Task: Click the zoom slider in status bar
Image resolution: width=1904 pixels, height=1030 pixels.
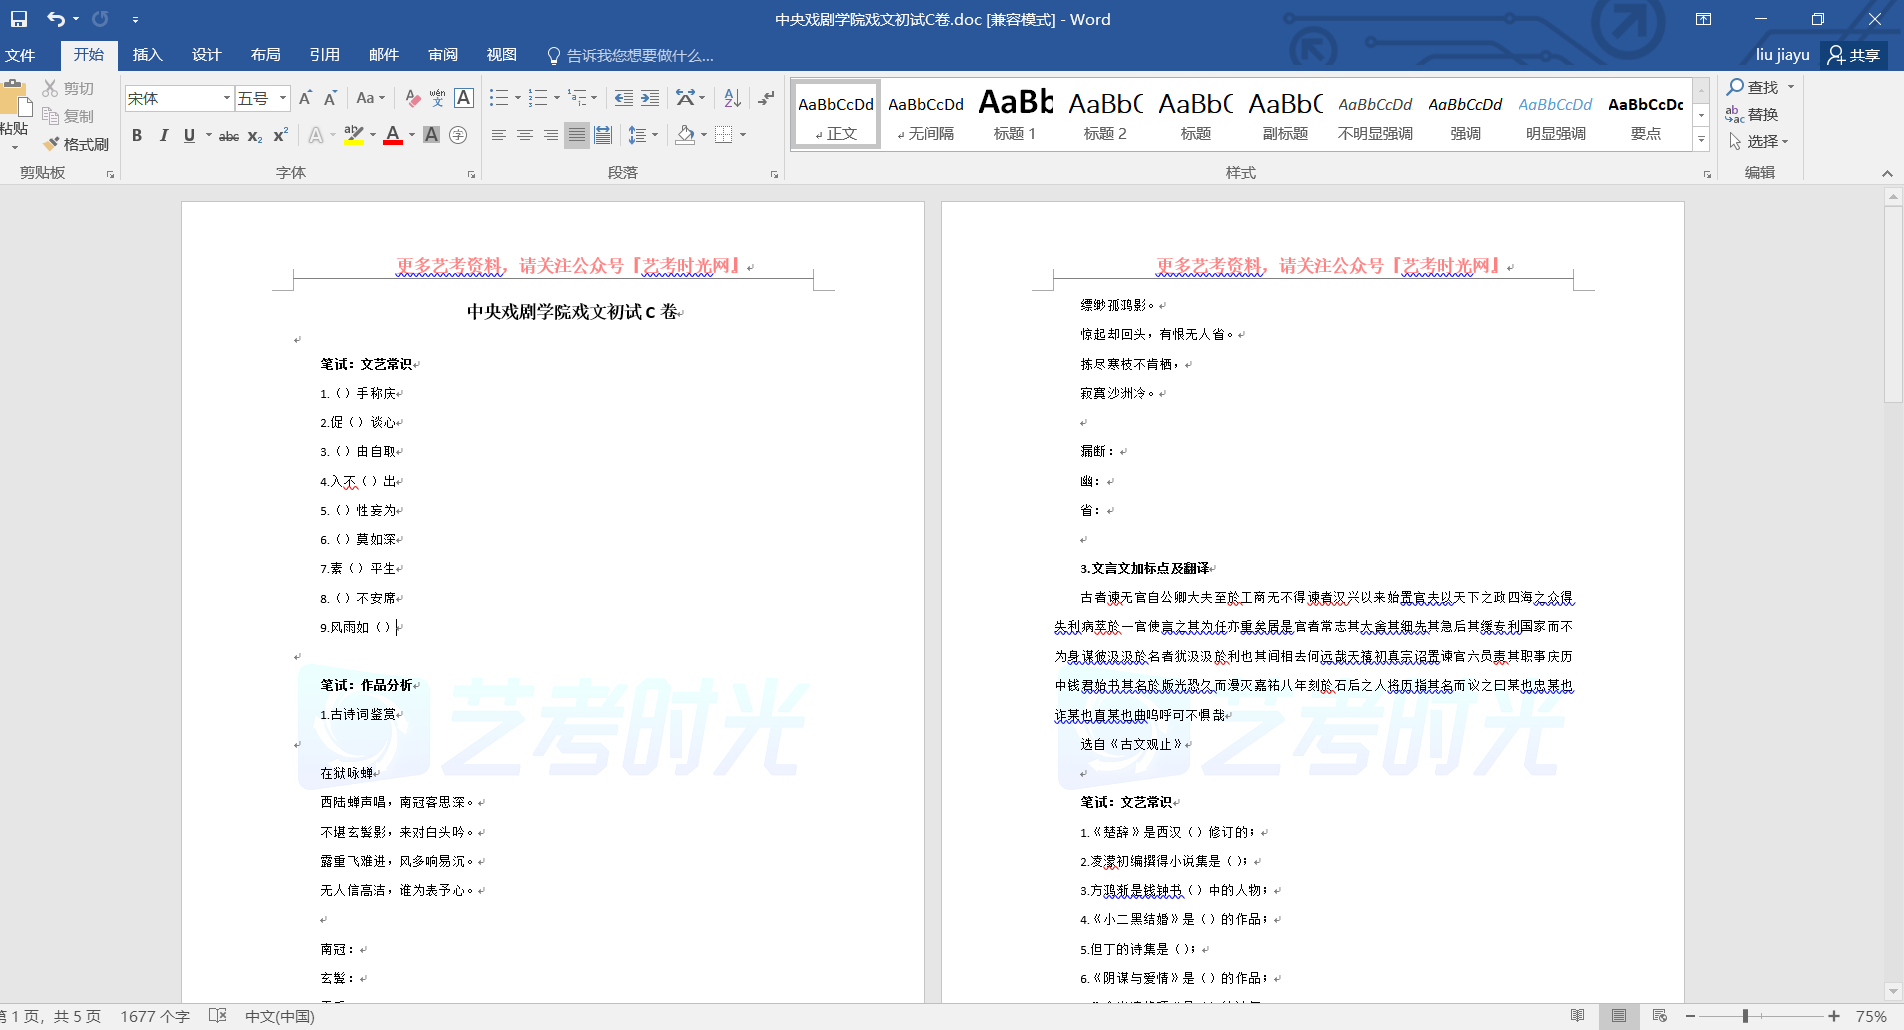Action: [x=1745, y=1016]
